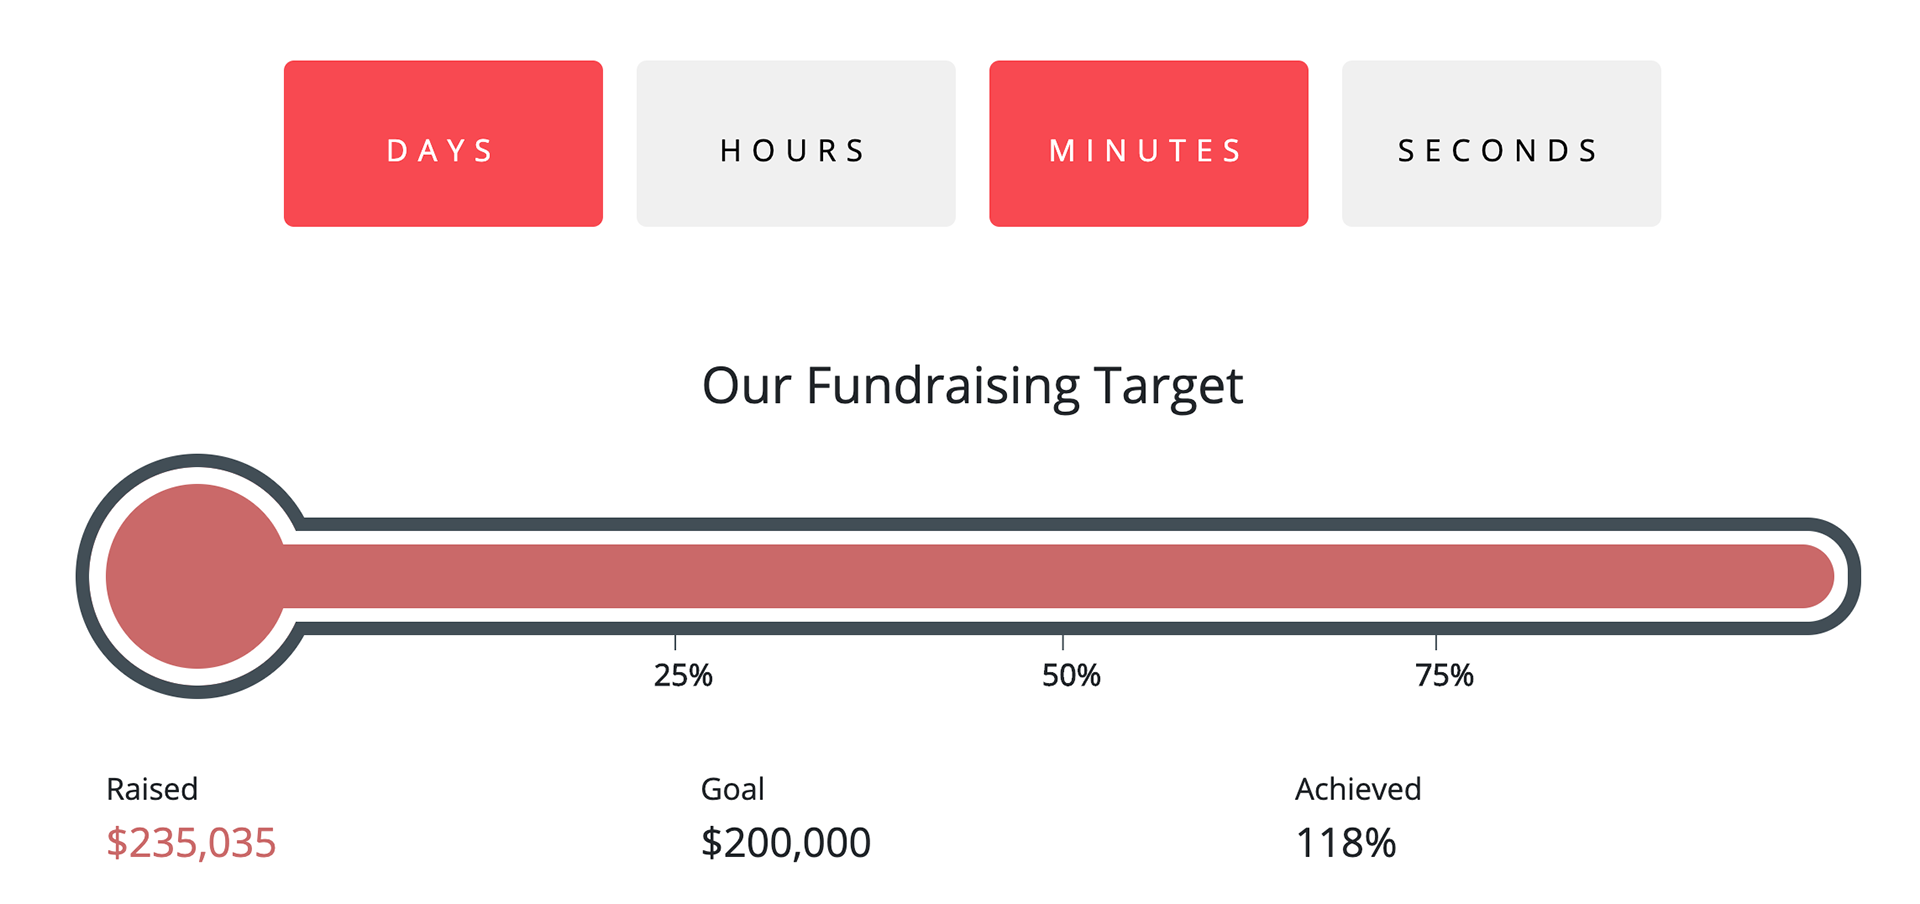
Task: Click the $235,035 raised amount
Action: (x=191, y=843)
